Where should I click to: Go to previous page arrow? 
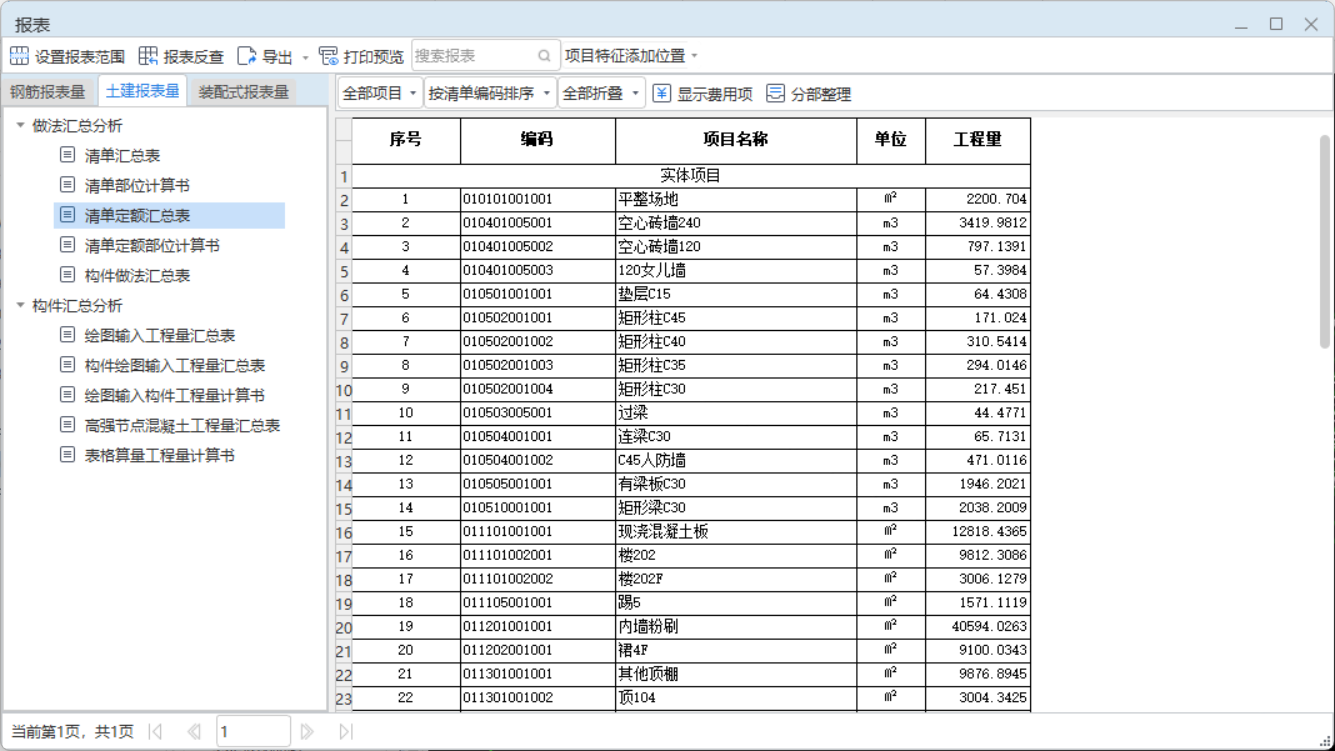194,732
